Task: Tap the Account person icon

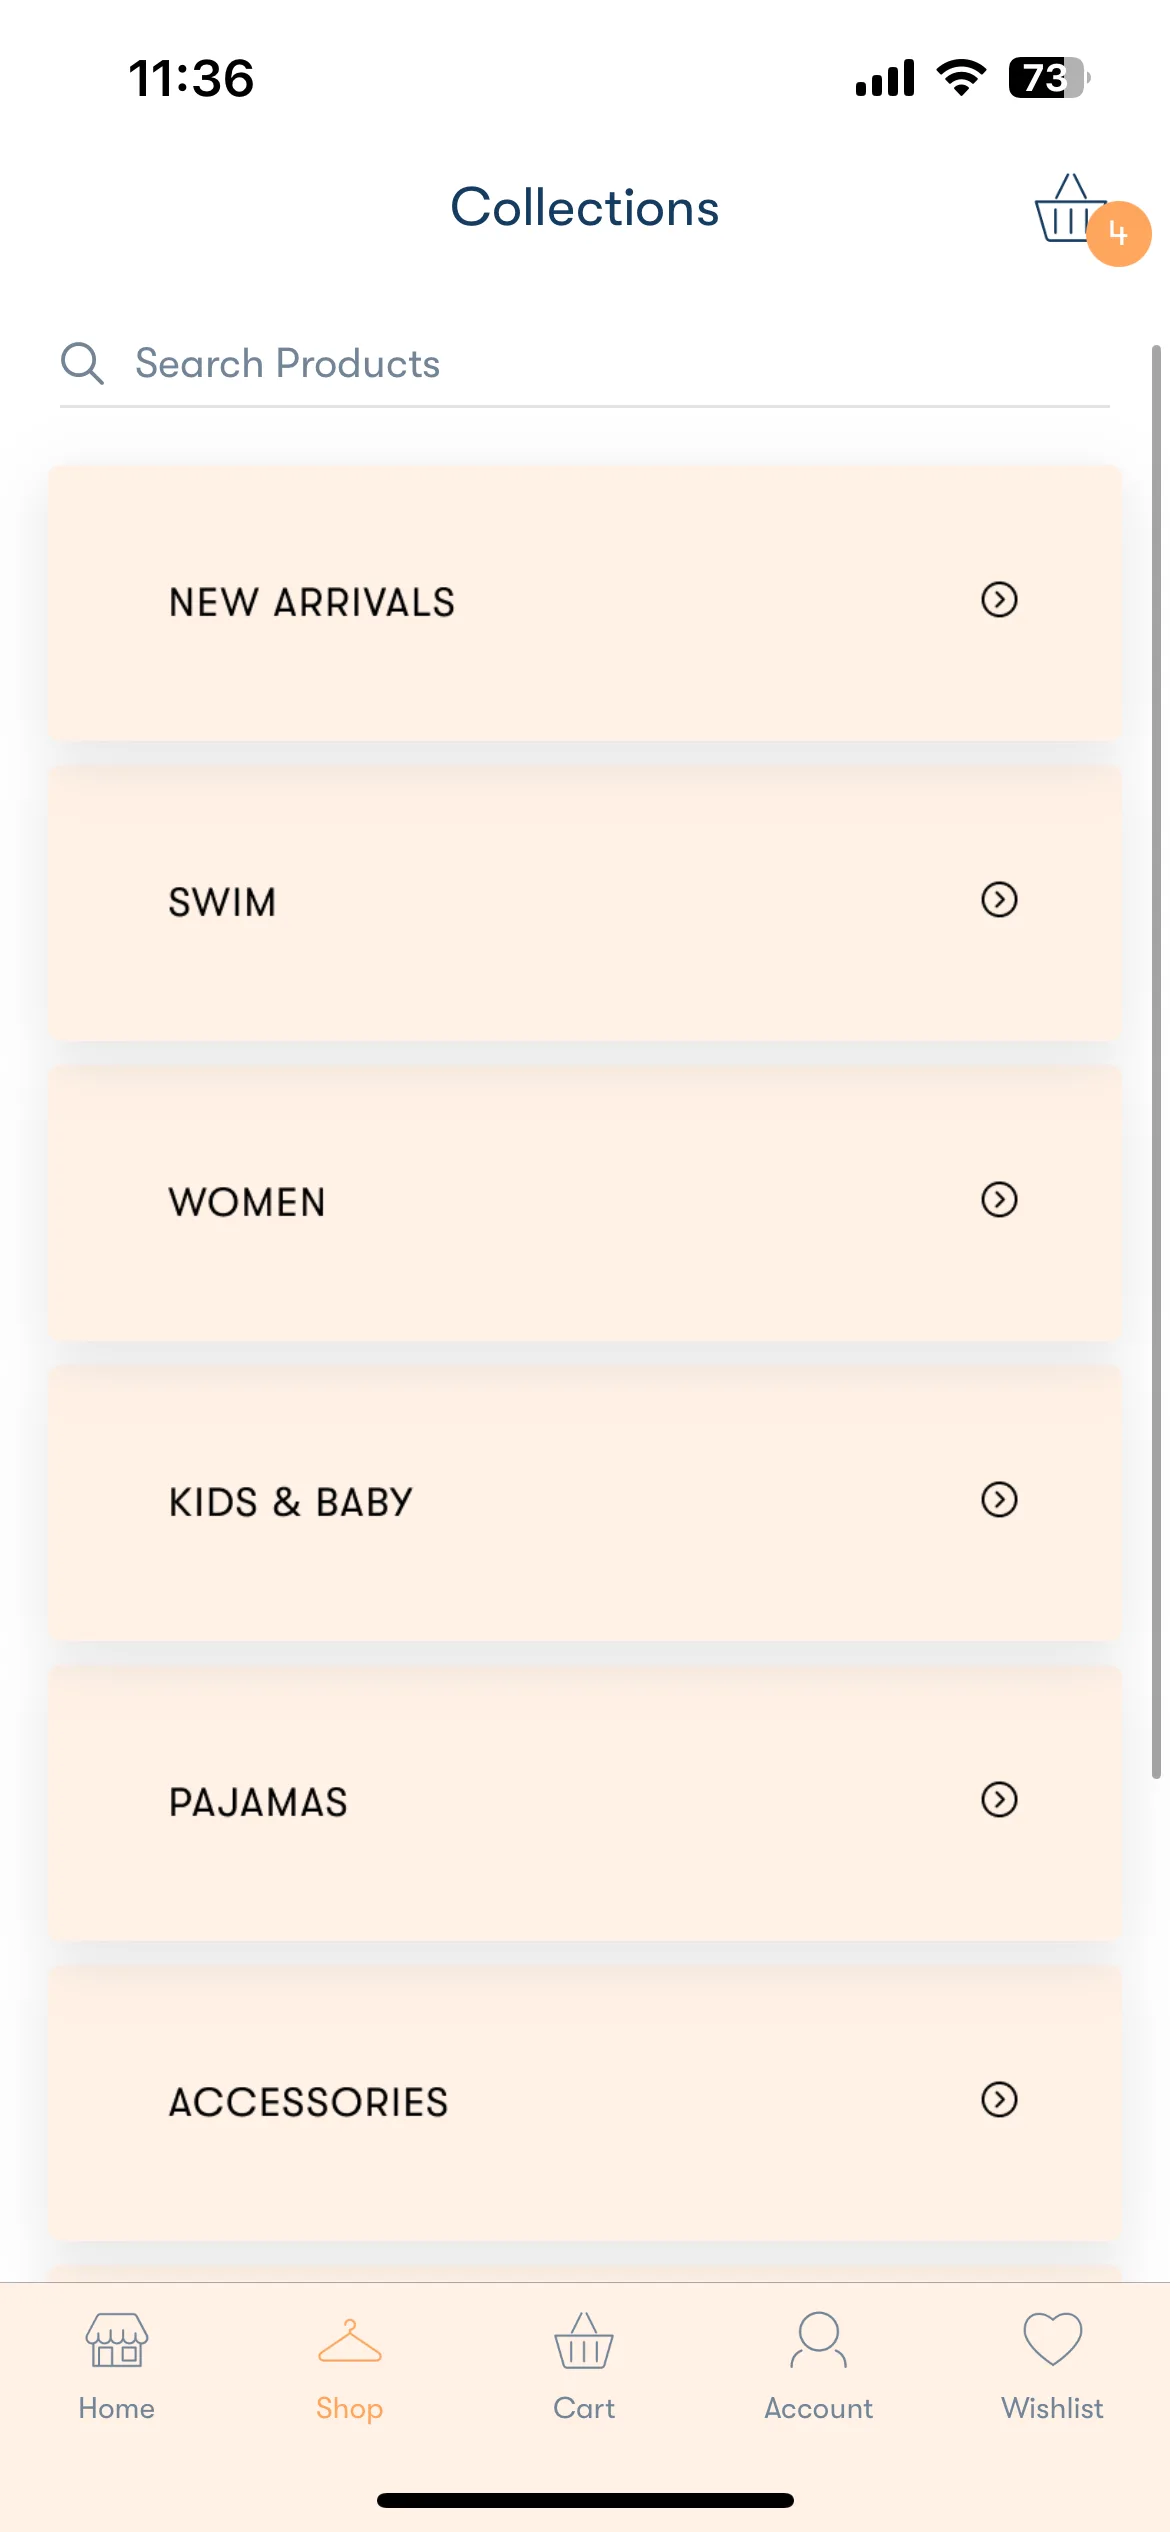Action: [x=819, y=2339]
